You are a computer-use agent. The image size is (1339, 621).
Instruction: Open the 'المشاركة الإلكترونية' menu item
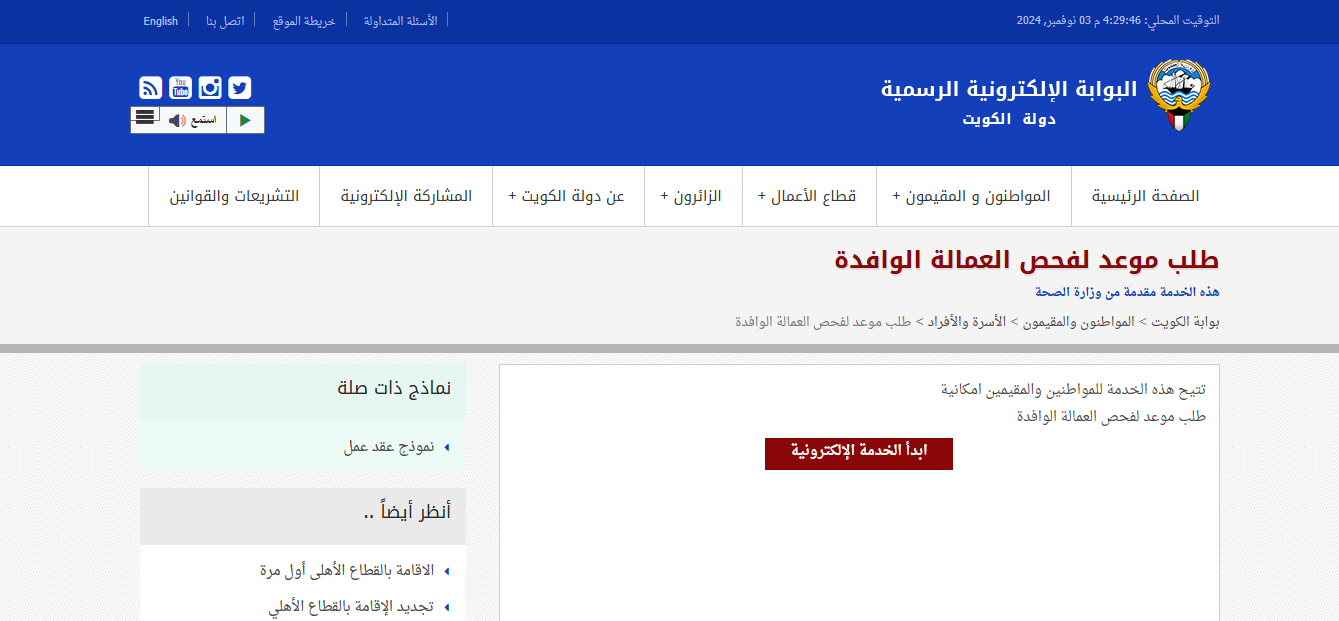(x=406, y=196)
